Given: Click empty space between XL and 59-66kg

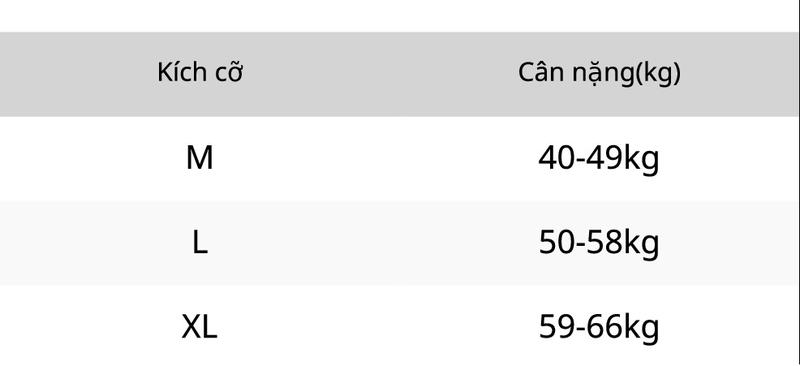Looking at the screenshot, I should [x=376, y=327].
